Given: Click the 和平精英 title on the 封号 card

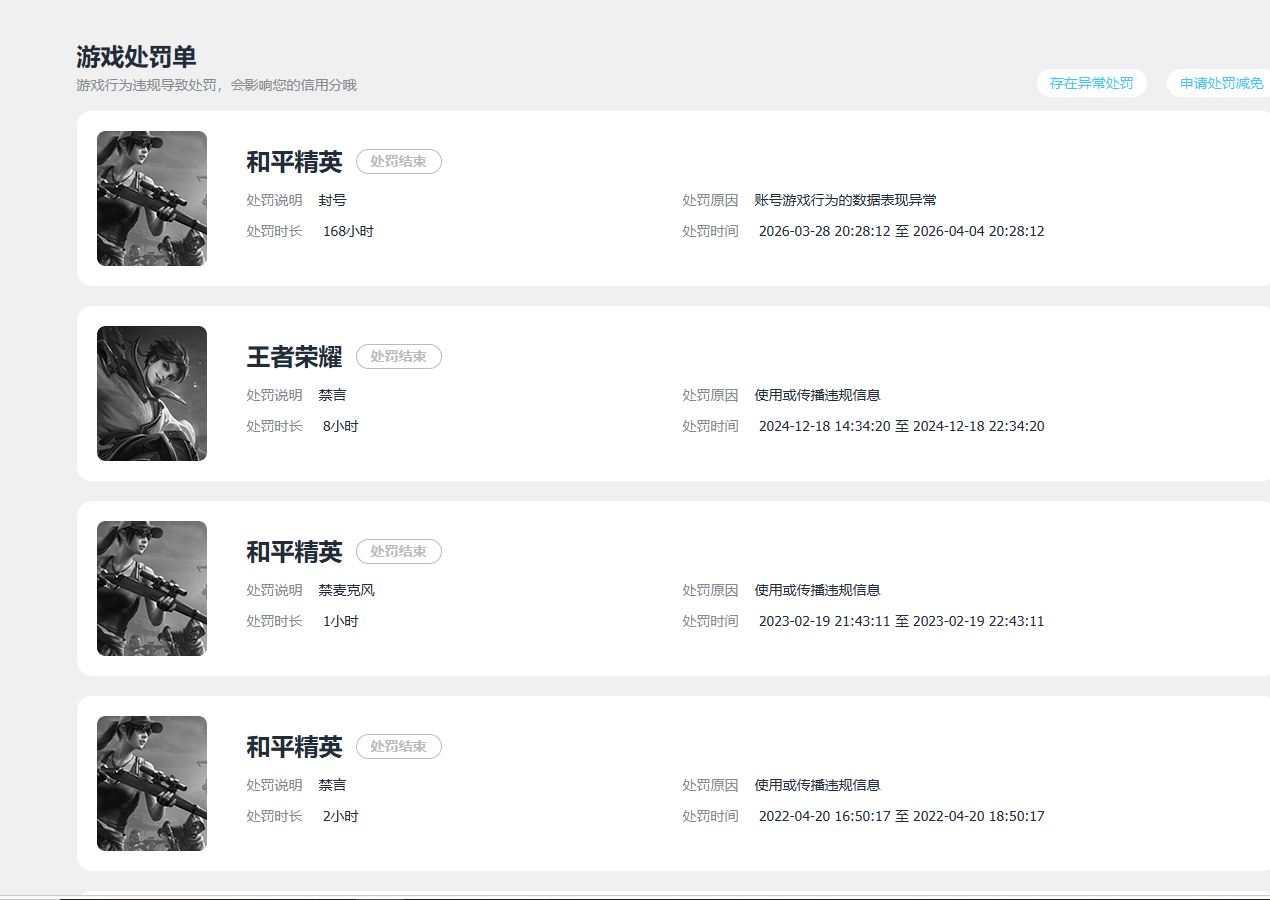Looking at the screenshot, I should click(294, 162).
